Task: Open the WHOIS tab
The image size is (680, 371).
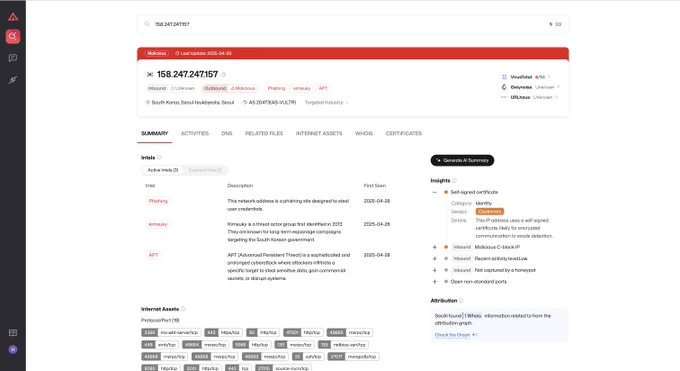Action: pyautogui.click(x=364, y=134)
